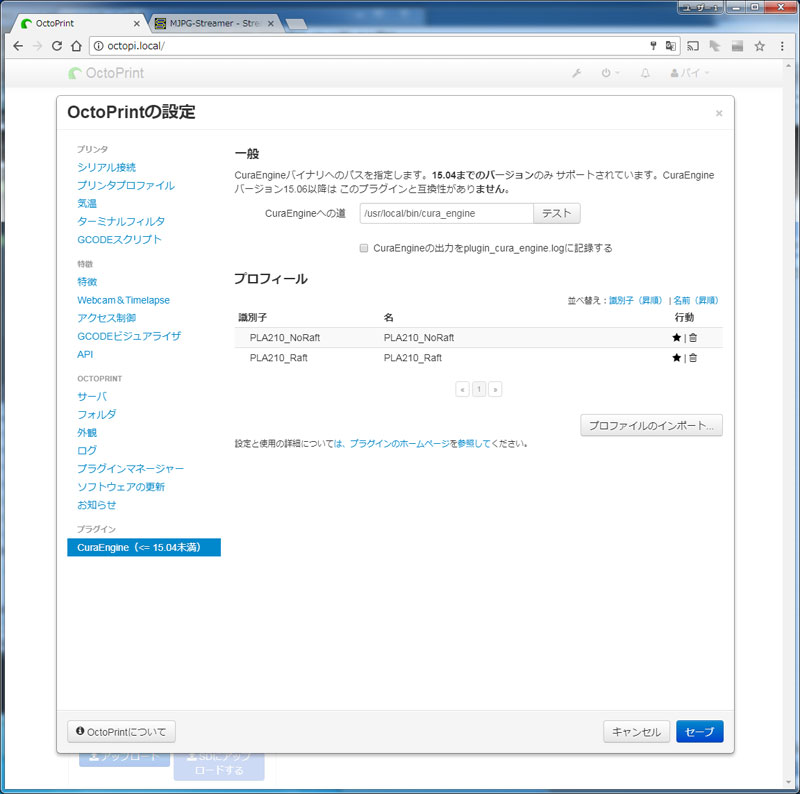Click PLA210_NoRaft identifier cell
Screen dimensions: 800x794
pyautogui.click(x=285, y=338)
